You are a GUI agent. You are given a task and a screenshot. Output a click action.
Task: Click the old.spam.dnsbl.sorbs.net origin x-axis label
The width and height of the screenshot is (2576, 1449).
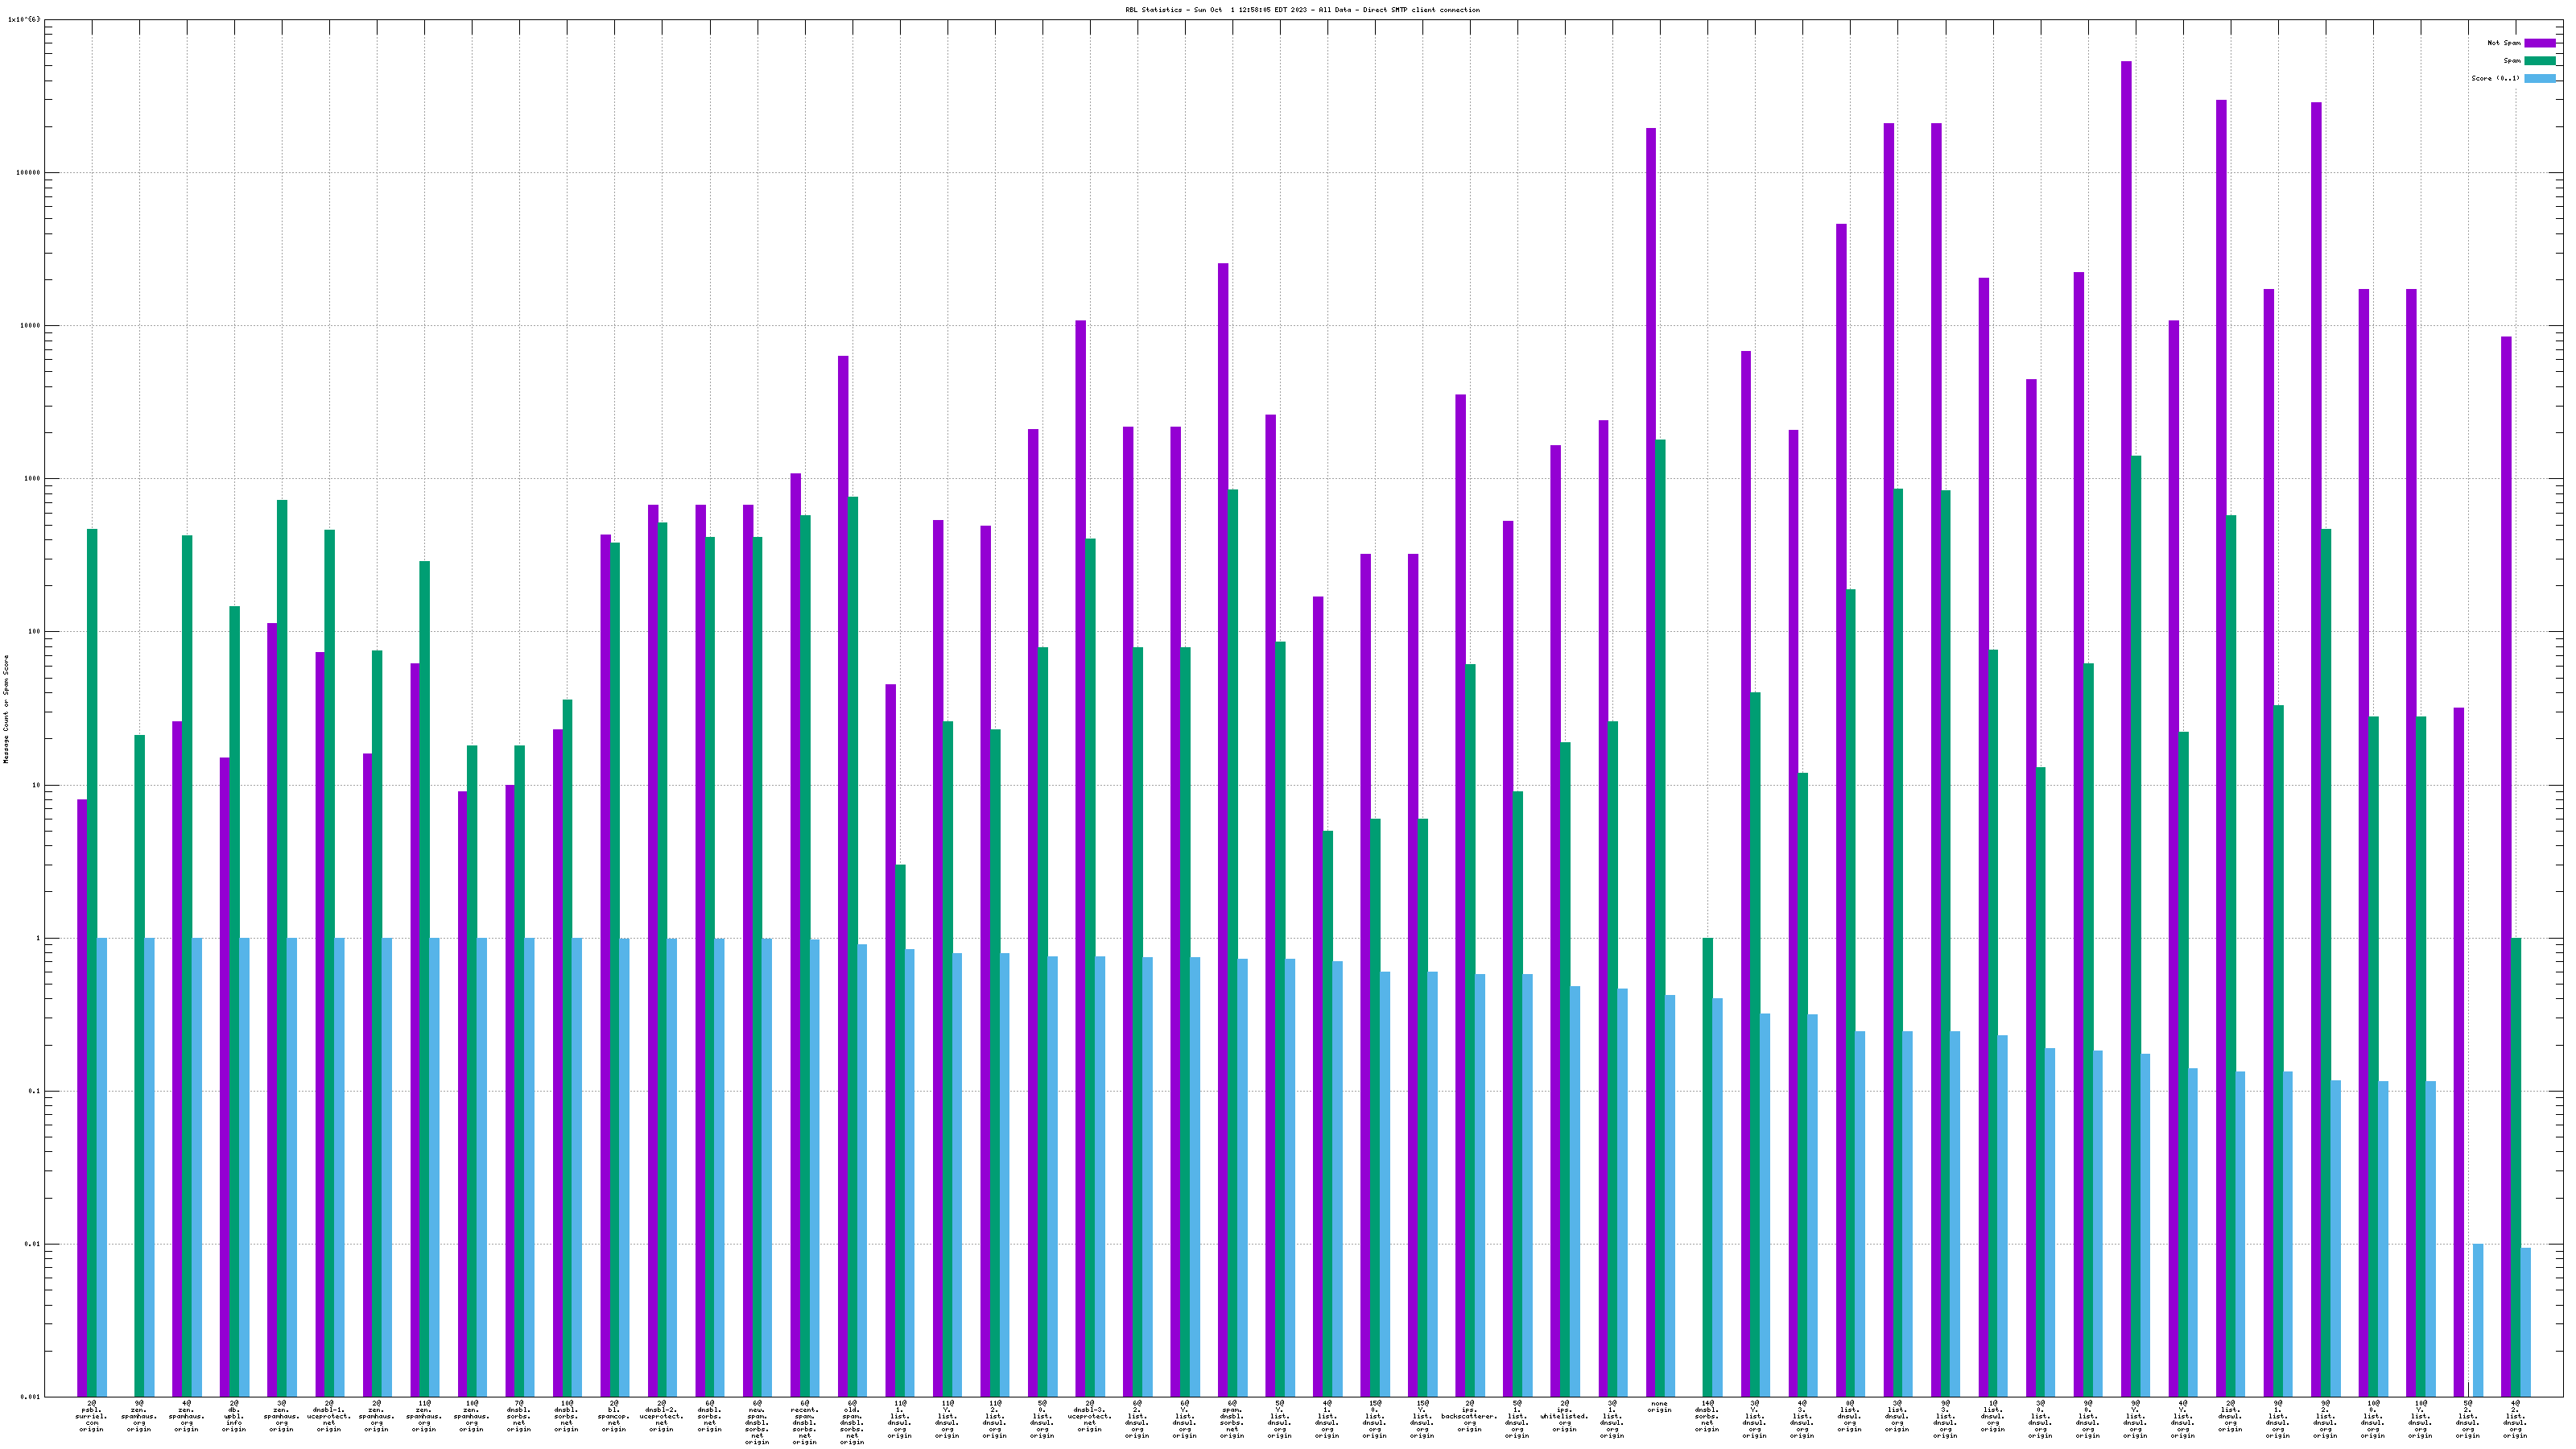point(852,1423)
